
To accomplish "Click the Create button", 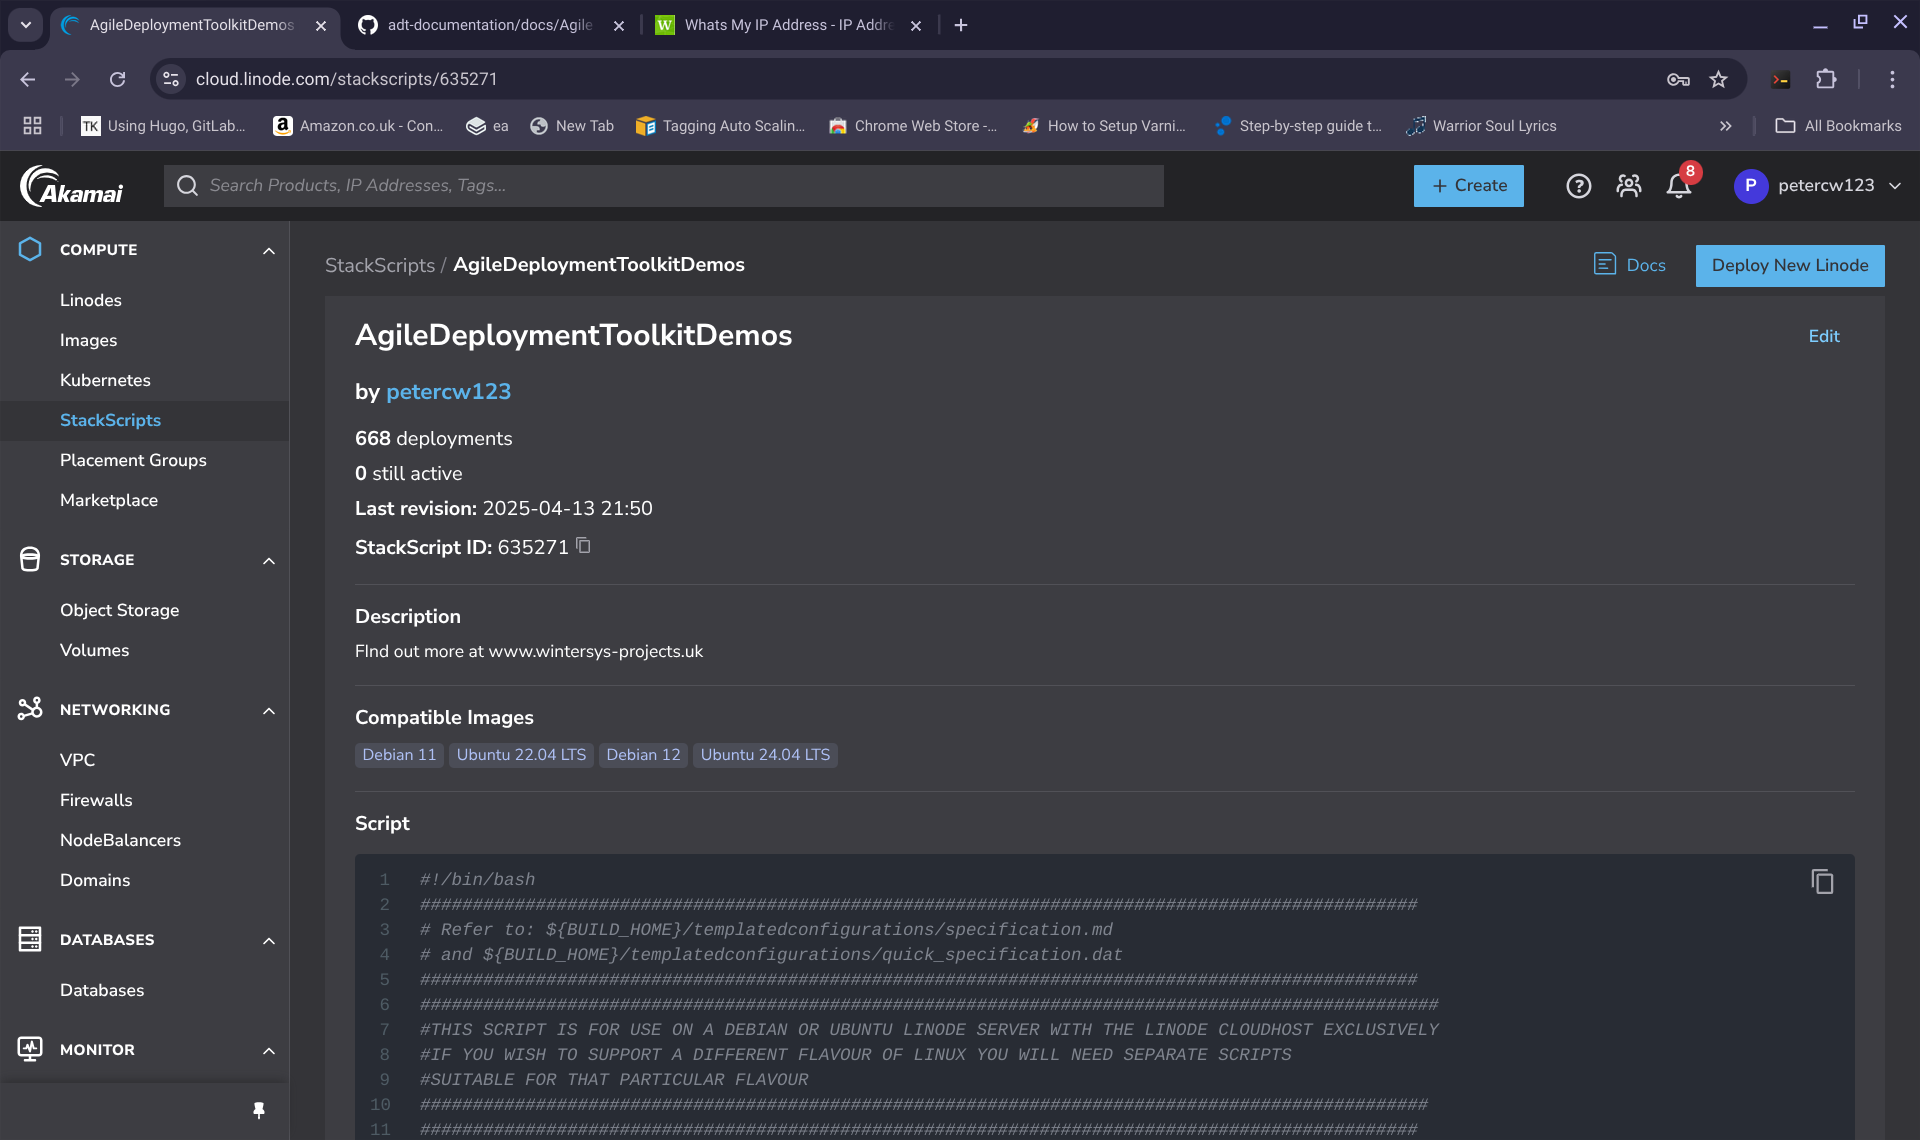I will 1468,186.
